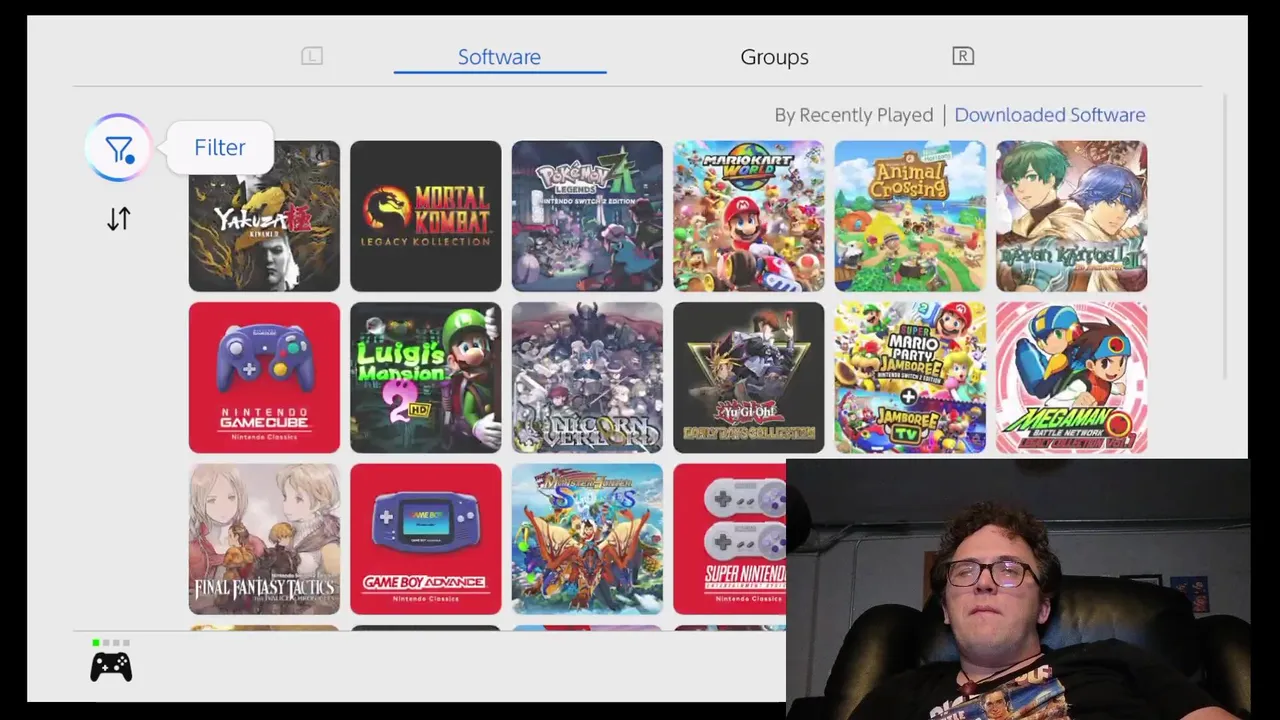Click the By Recently Played label
The width and height of the screenshot is (1280, 720).
853,115
